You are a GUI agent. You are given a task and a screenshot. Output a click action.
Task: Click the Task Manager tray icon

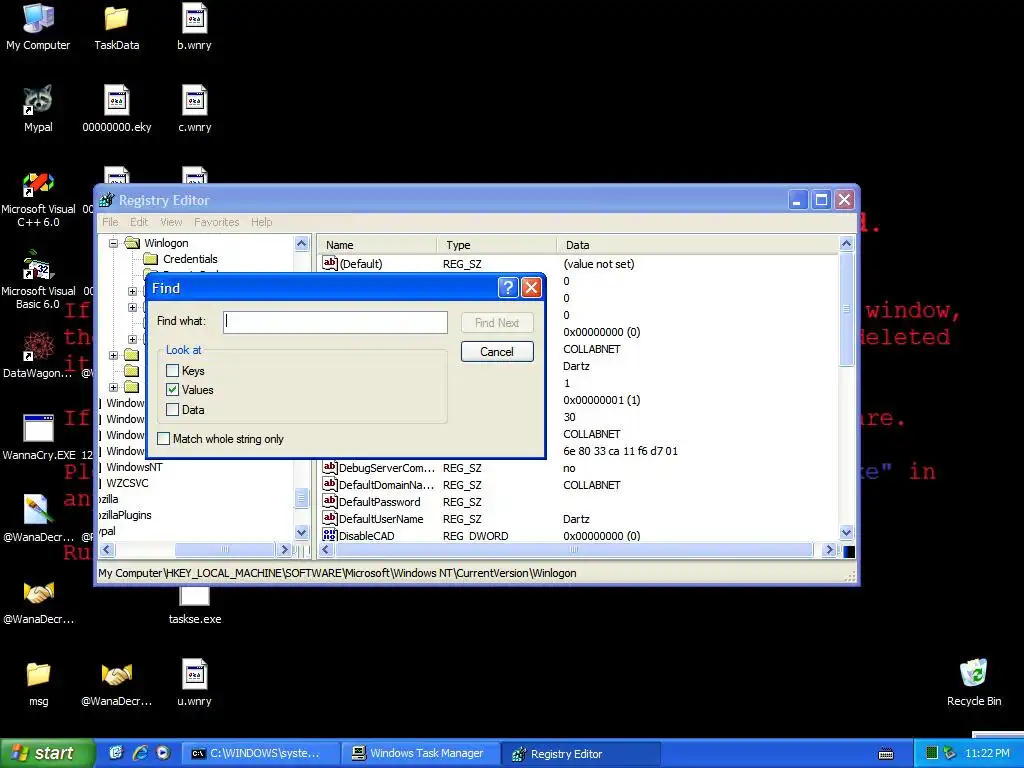932,753
